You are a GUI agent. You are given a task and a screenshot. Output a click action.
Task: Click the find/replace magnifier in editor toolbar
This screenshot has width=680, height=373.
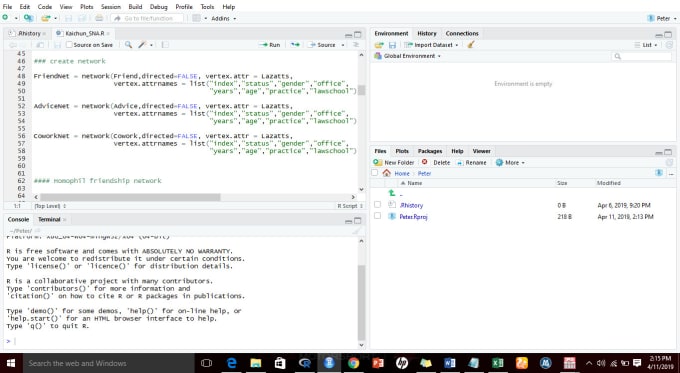[128, 45]
